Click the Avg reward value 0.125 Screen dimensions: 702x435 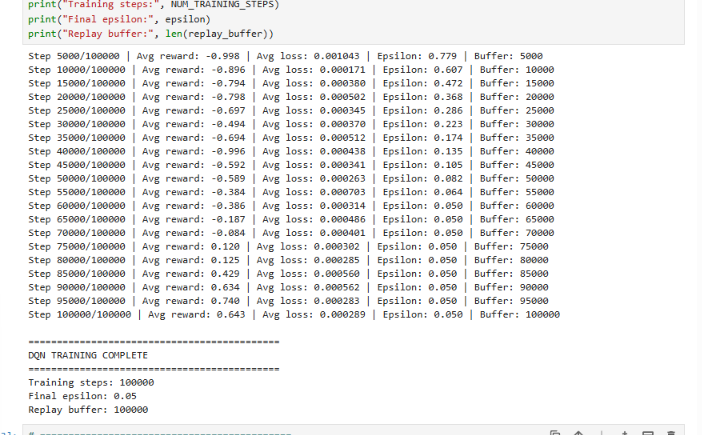pyautogui.click(x=225, y=260)
